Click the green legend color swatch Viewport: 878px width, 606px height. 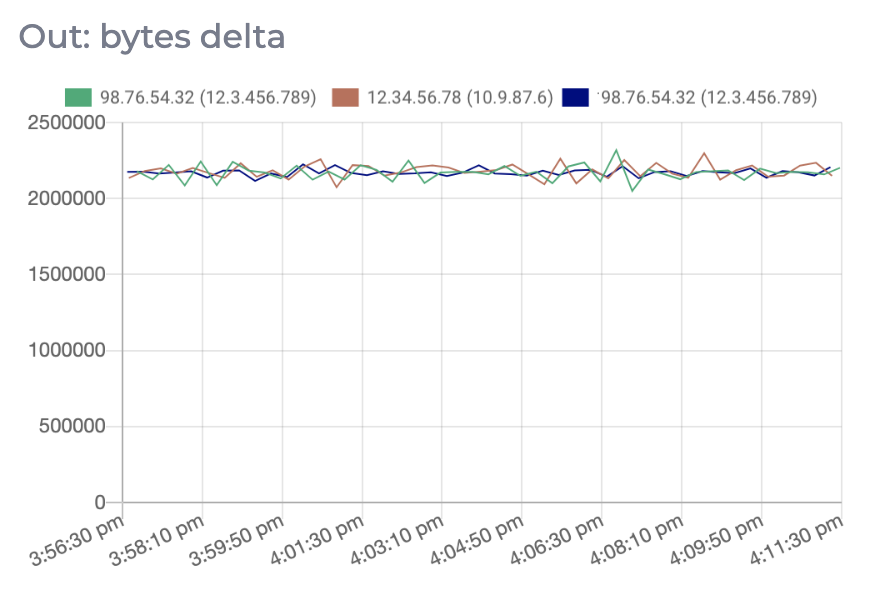[77, 97]
